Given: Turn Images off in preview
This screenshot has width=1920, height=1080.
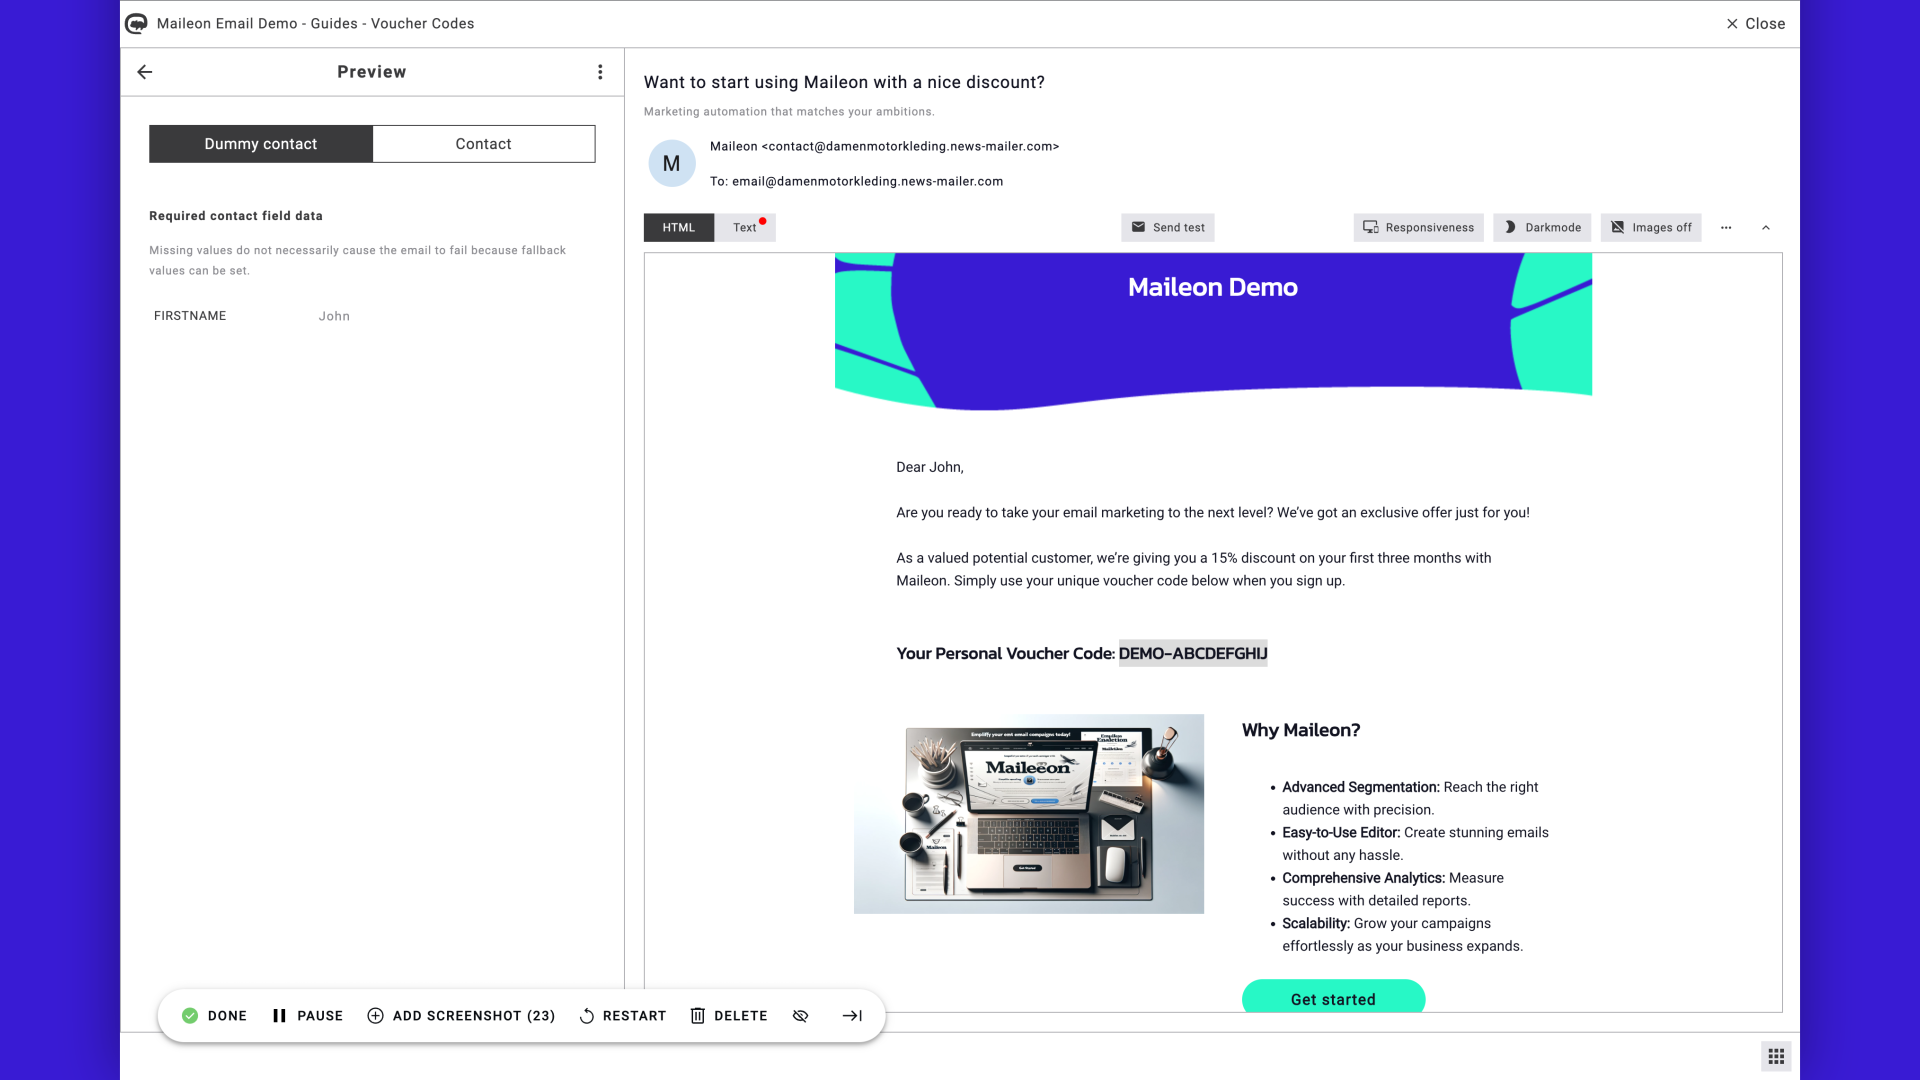Looking at the screenshot, I should (1651, 228).
